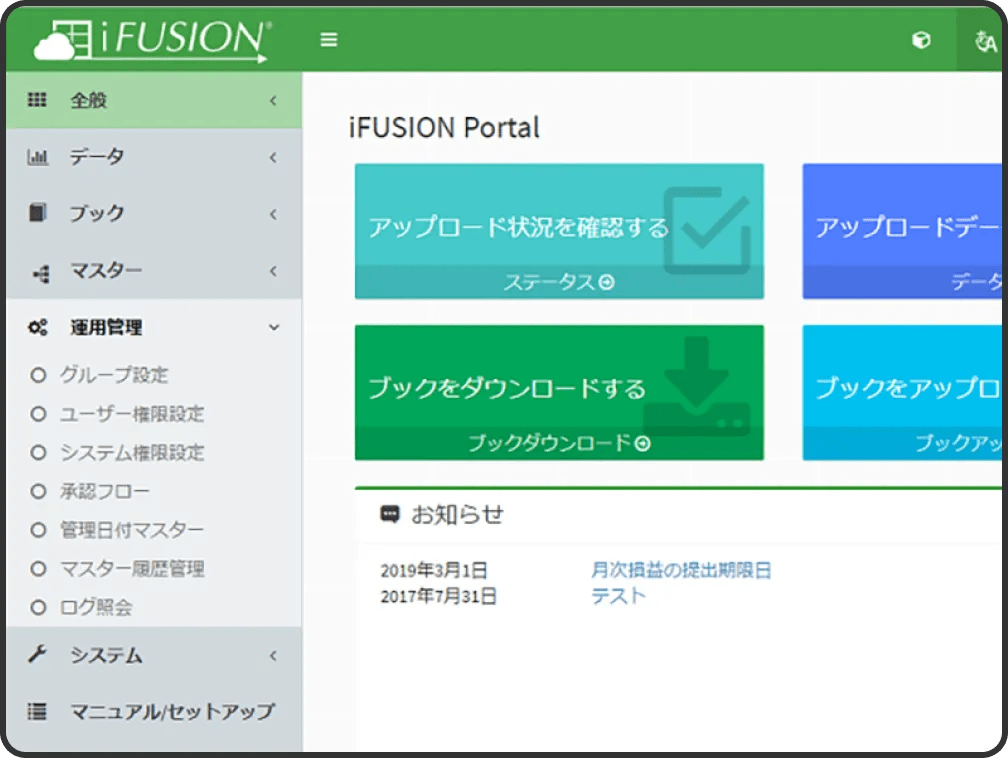This screenshot has height=758, width=1008.
Task: Click the bar chart icon beside データ
Action: click(37, 157)
